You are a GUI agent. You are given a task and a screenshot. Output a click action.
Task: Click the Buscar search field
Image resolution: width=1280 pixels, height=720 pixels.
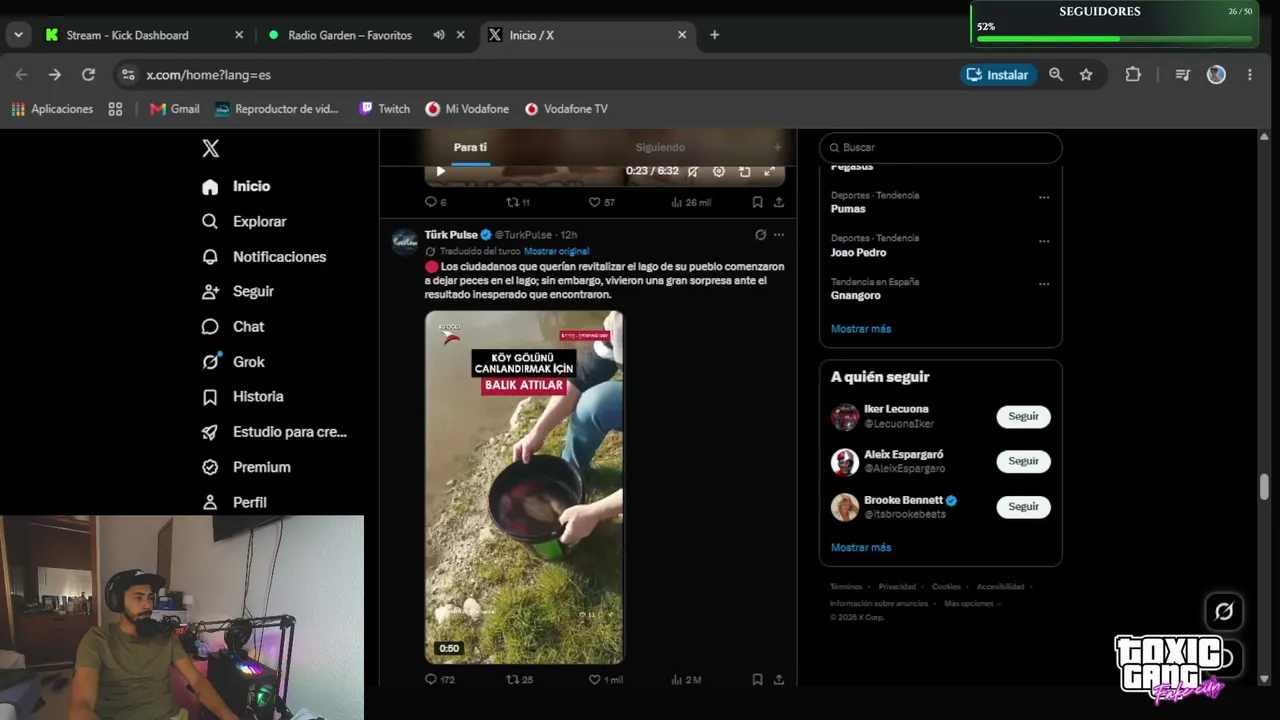(940, 147)
